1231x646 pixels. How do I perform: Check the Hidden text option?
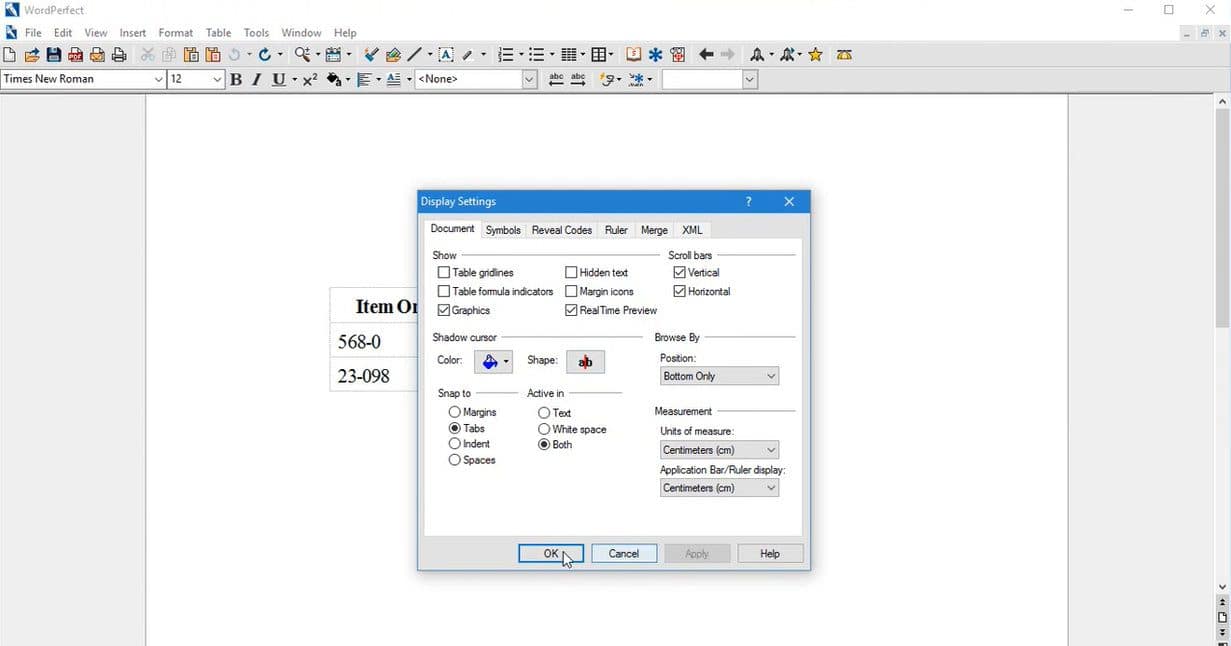click(571, 272)
